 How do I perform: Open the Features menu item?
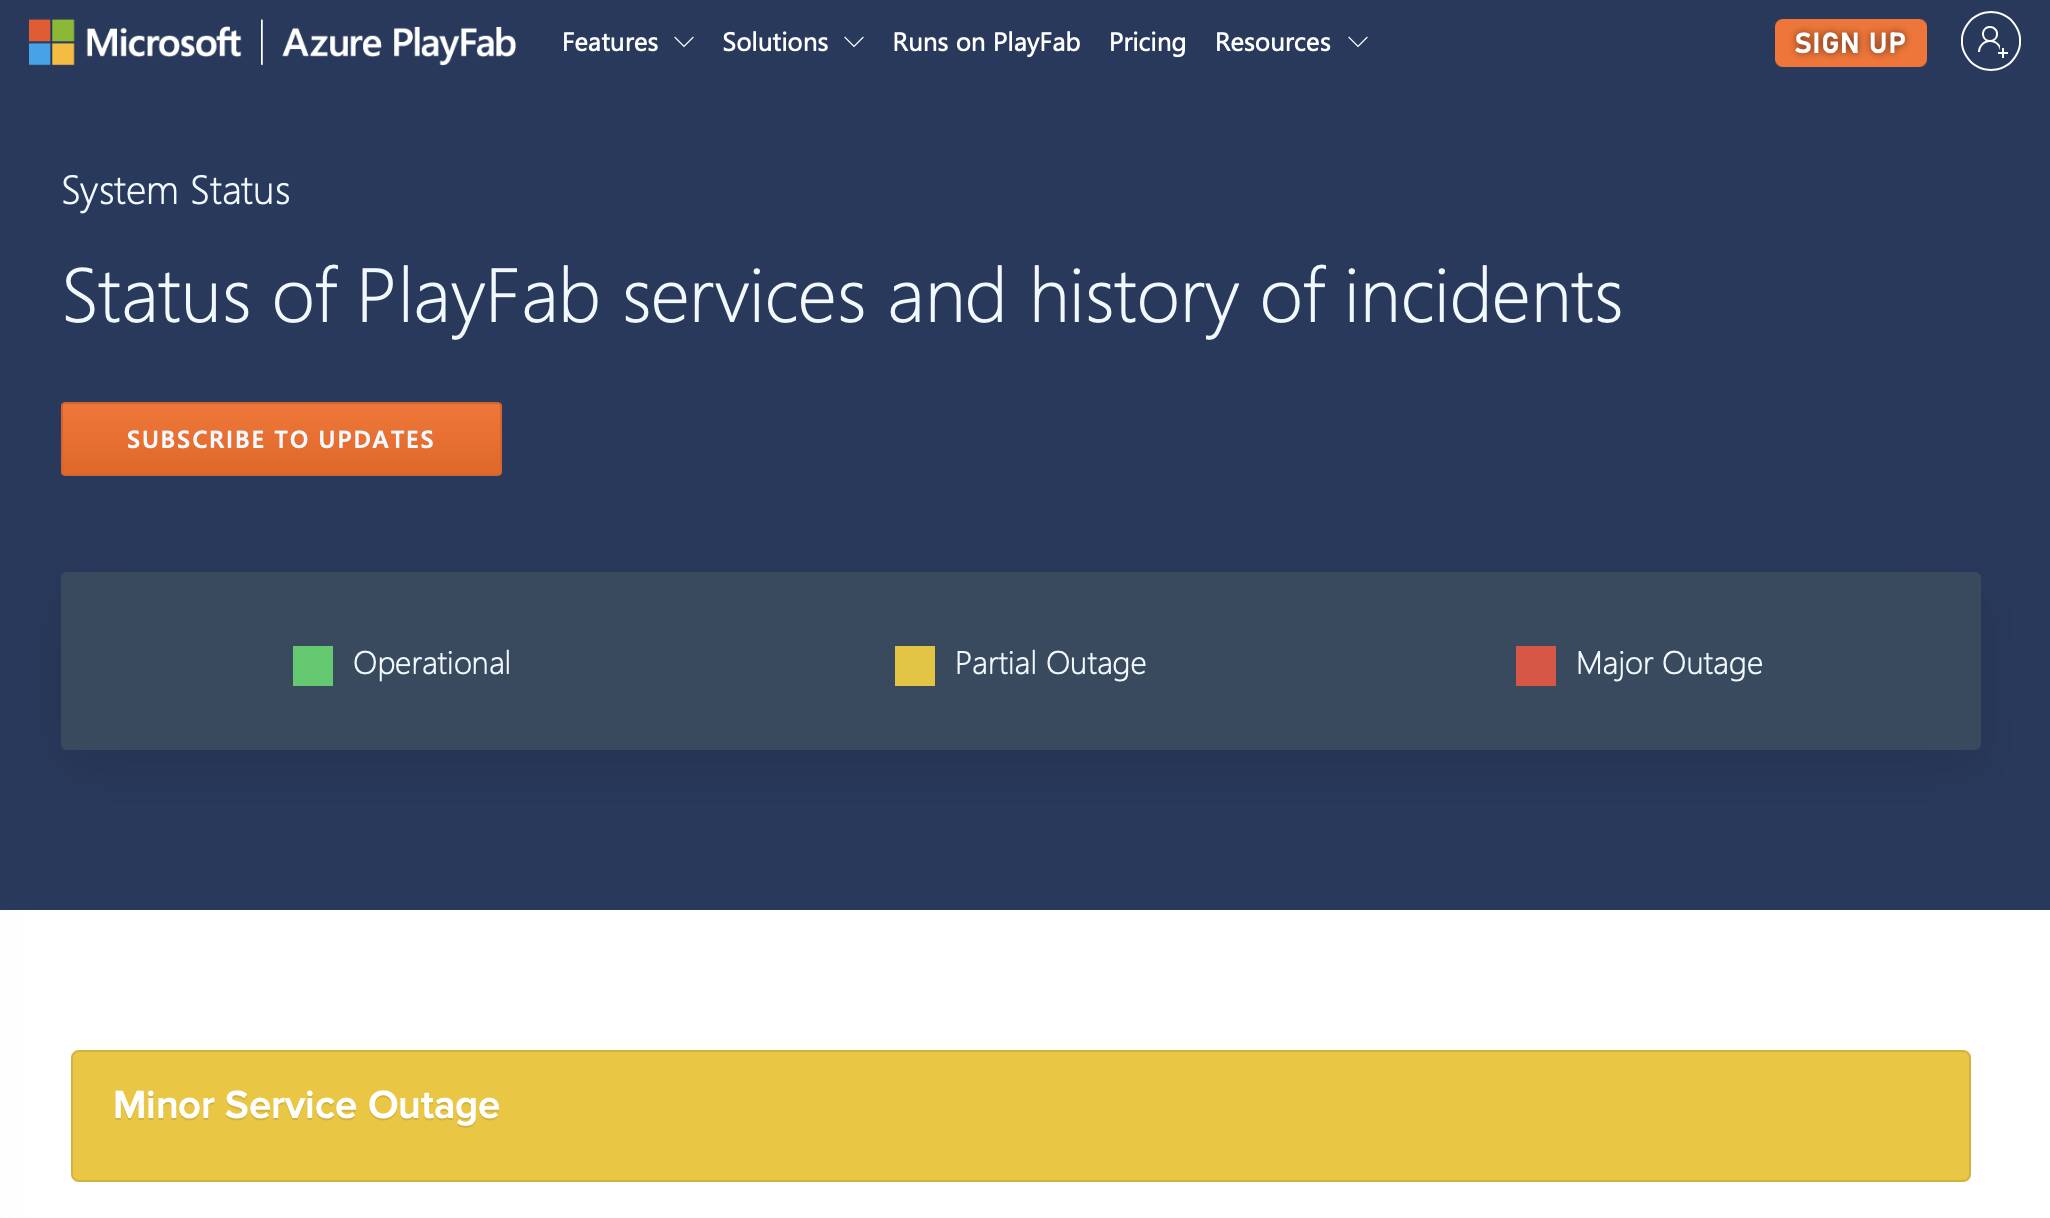[x=610, y=42]
